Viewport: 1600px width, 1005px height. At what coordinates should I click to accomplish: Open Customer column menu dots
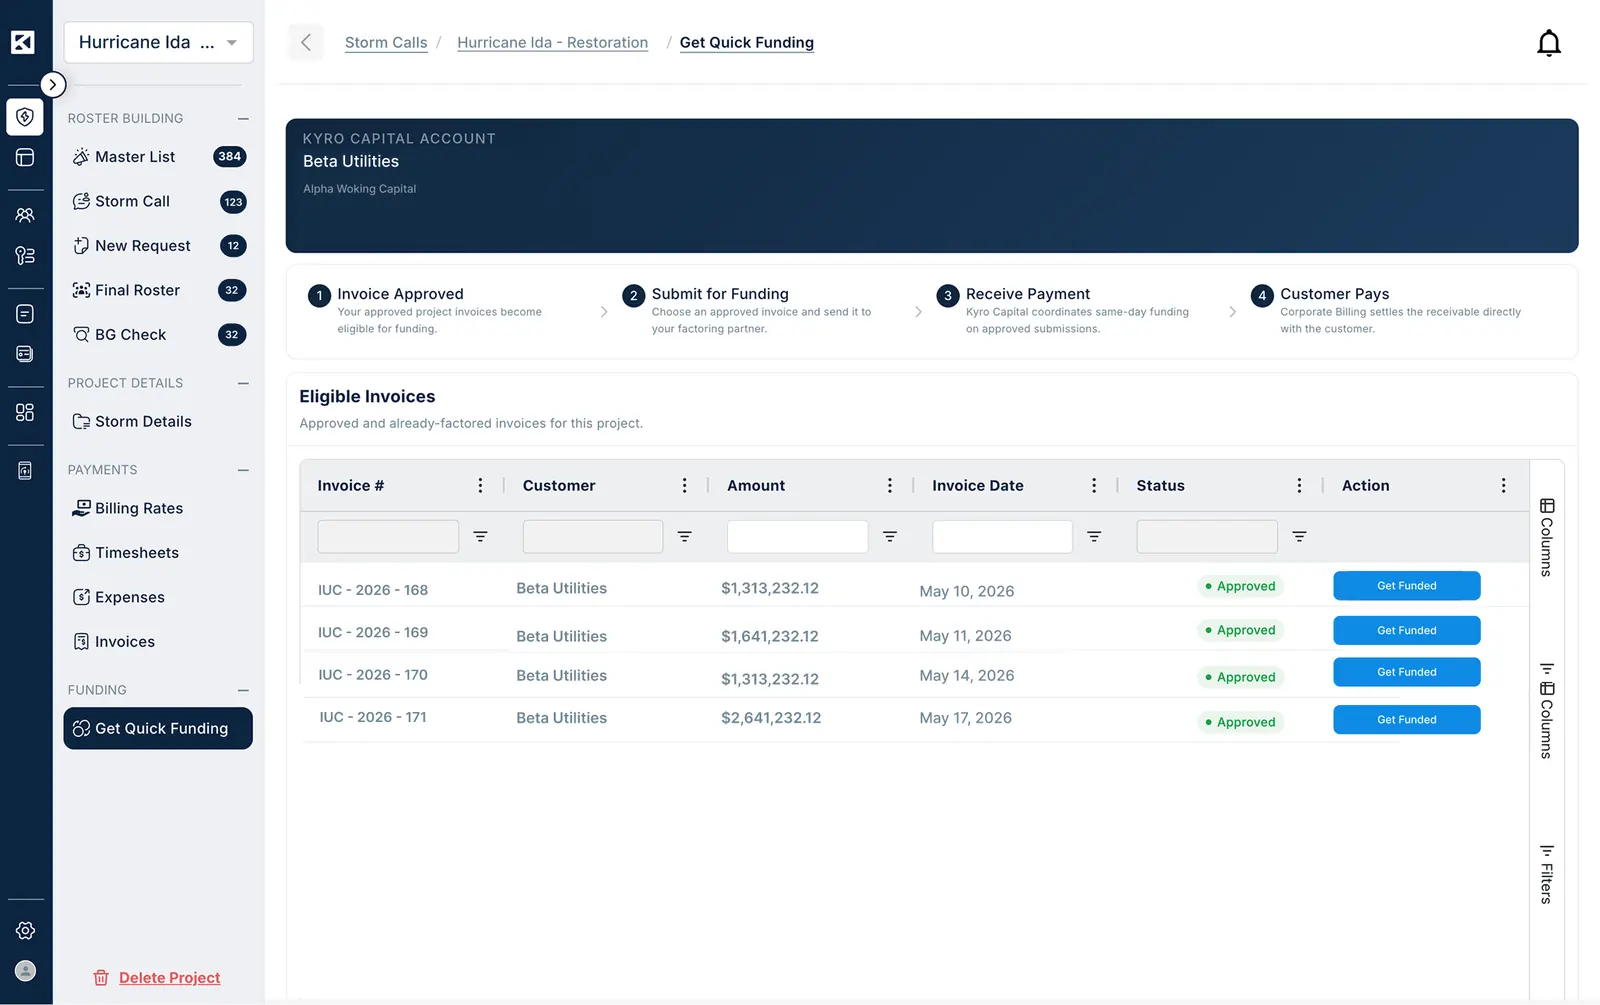[684, 485]
